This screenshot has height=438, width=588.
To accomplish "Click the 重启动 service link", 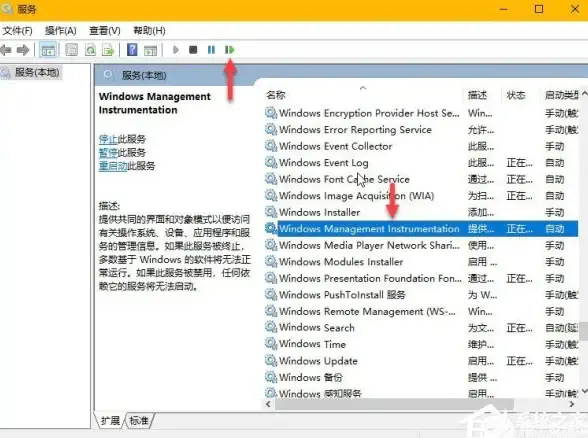I will coord(113,166).
